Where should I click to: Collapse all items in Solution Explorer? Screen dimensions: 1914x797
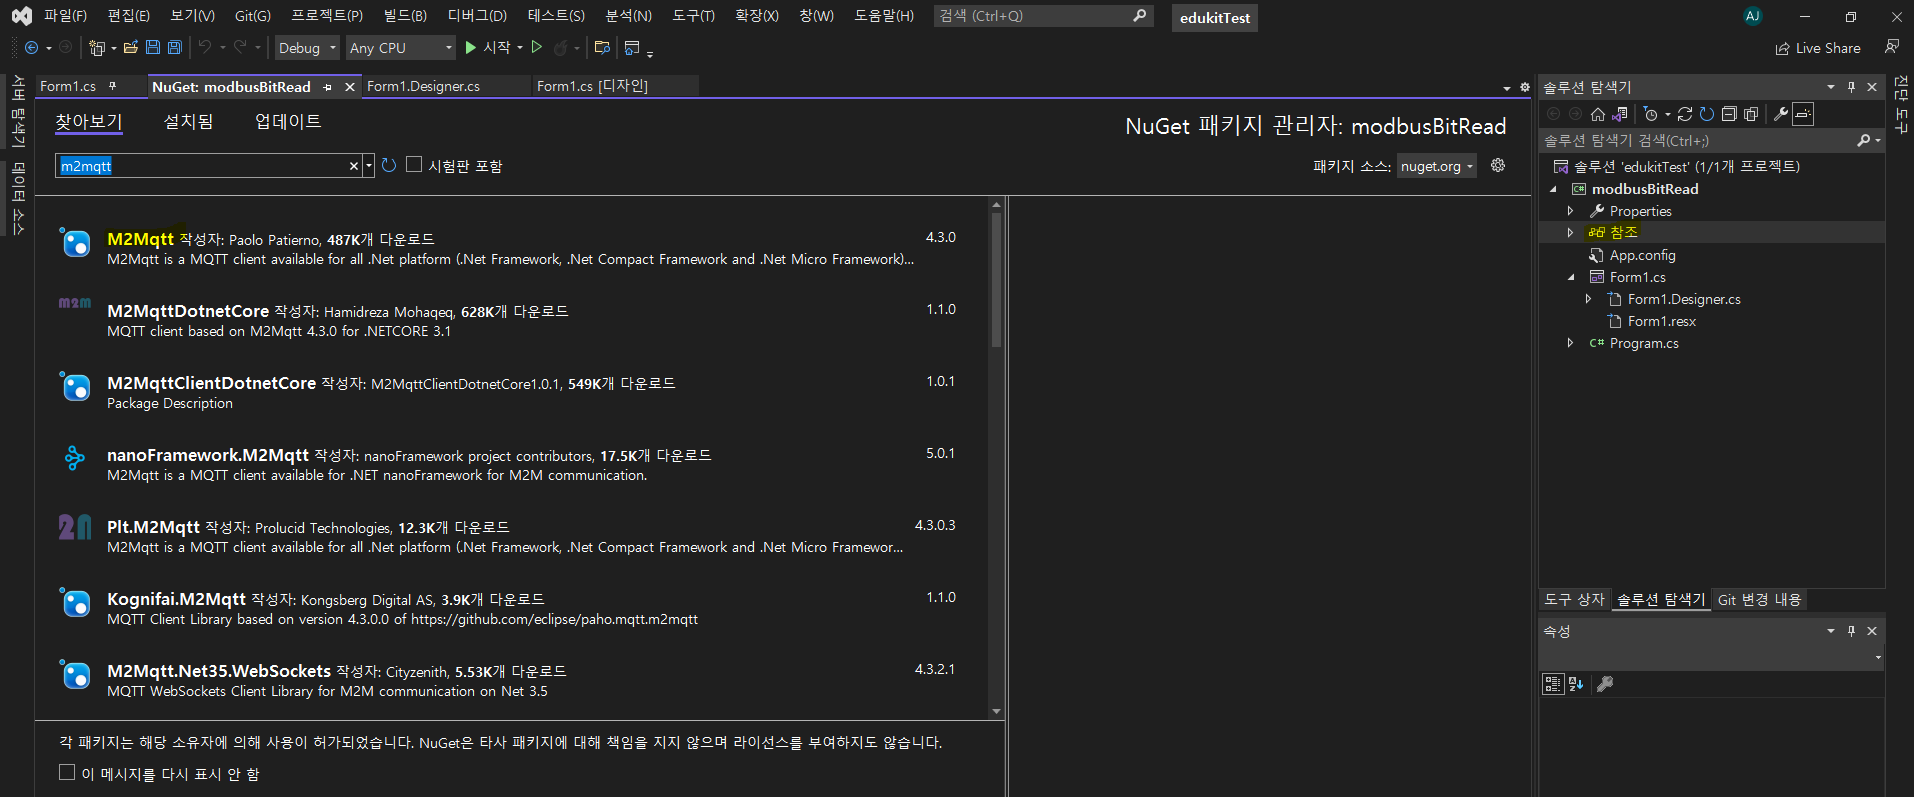click(1729, 114)
